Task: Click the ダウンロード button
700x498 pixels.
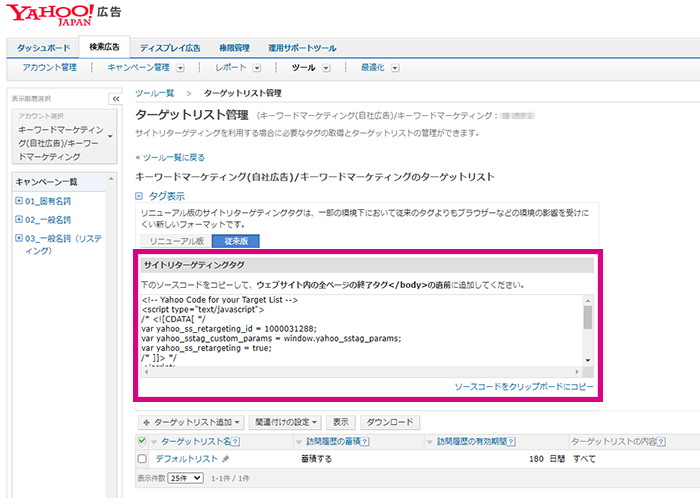Action: pos(390,422)
